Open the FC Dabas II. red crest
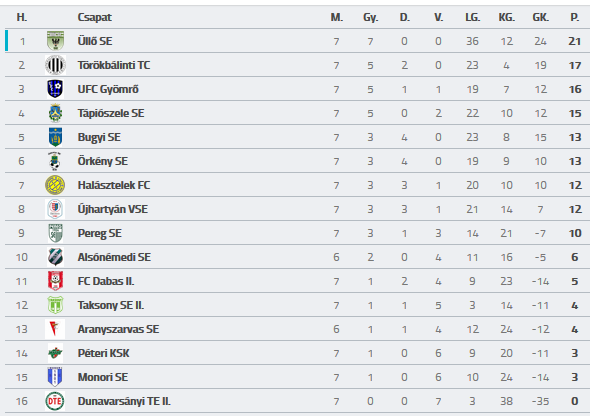This screenshot has height=416, width=590. point(55,281)
